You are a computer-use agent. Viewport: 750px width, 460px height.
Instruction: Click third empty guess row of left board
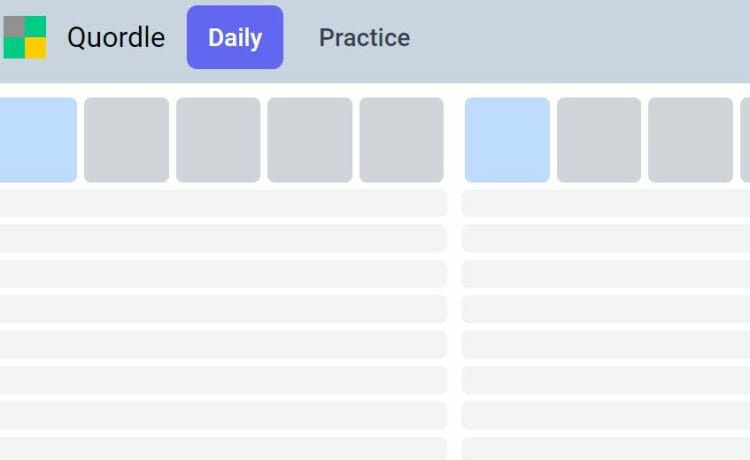point(223,274)
